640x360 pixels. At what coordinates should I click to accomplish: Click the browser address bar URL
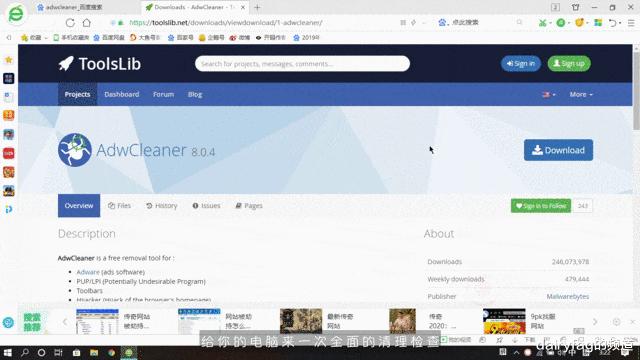point(226,23)
